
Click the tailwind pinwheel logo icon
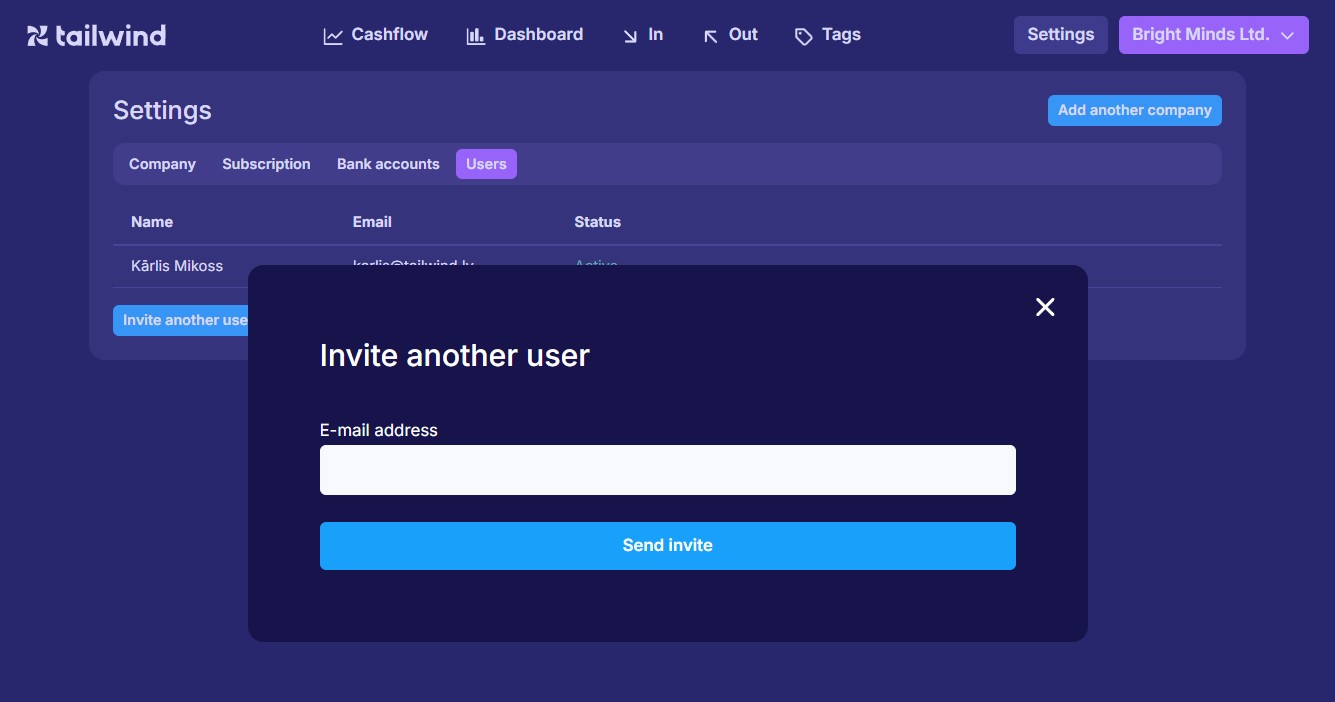pyautogui.click(x=37, y=36)
